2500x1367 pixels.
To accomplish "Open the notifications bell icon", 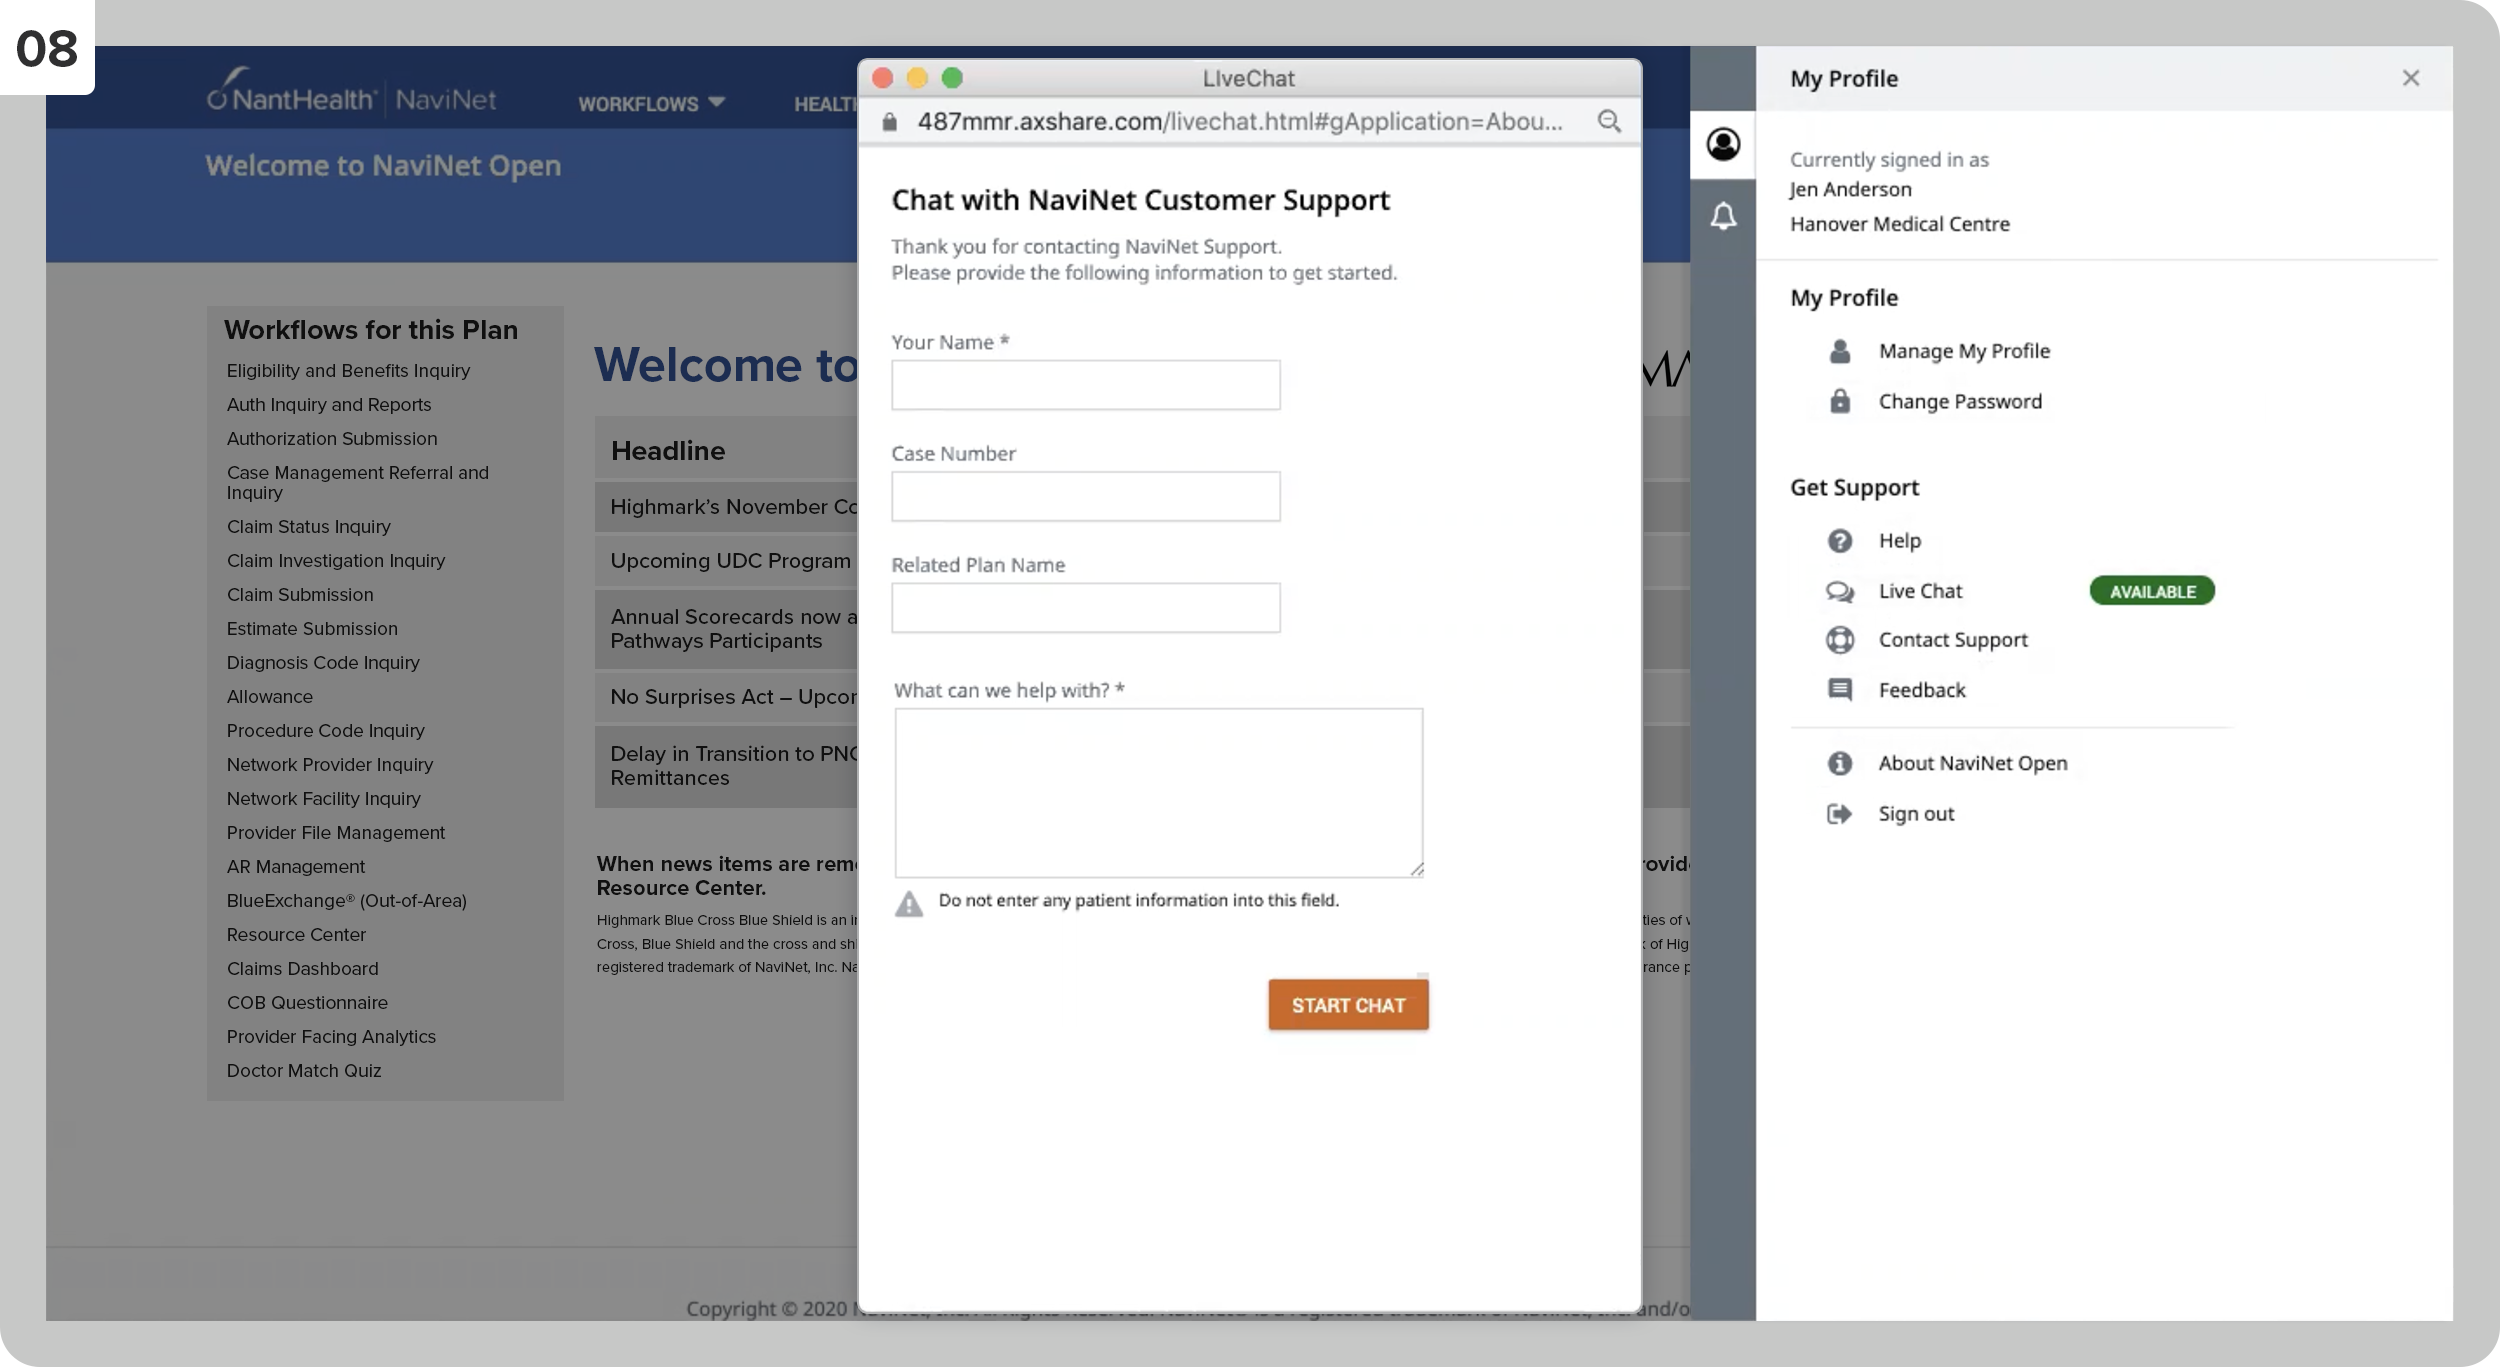I will click(1722, 216).
